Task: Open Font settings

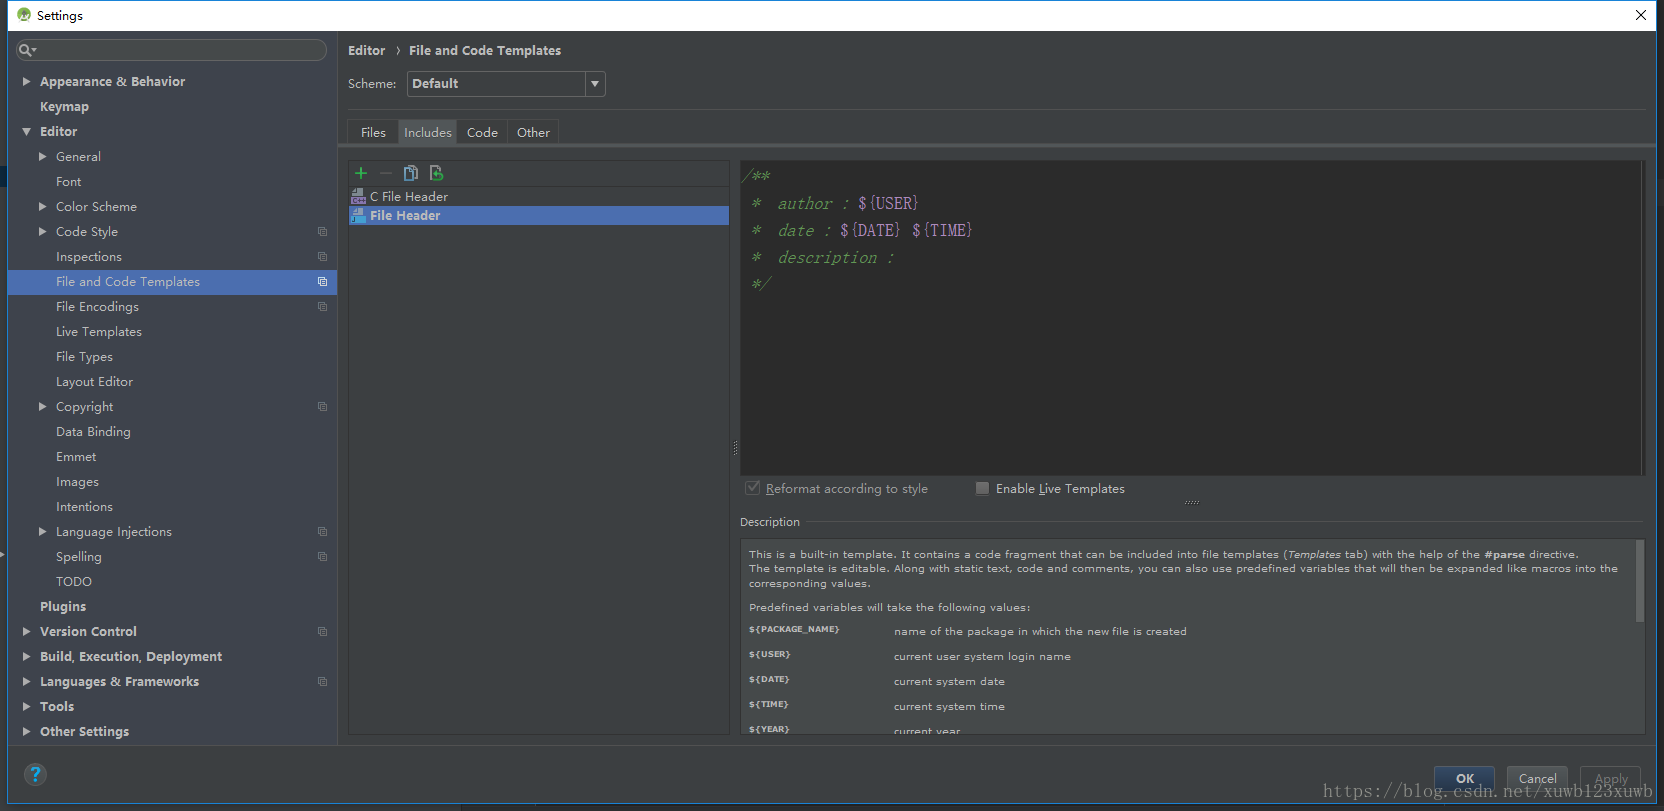Action: tap(69, 182)
